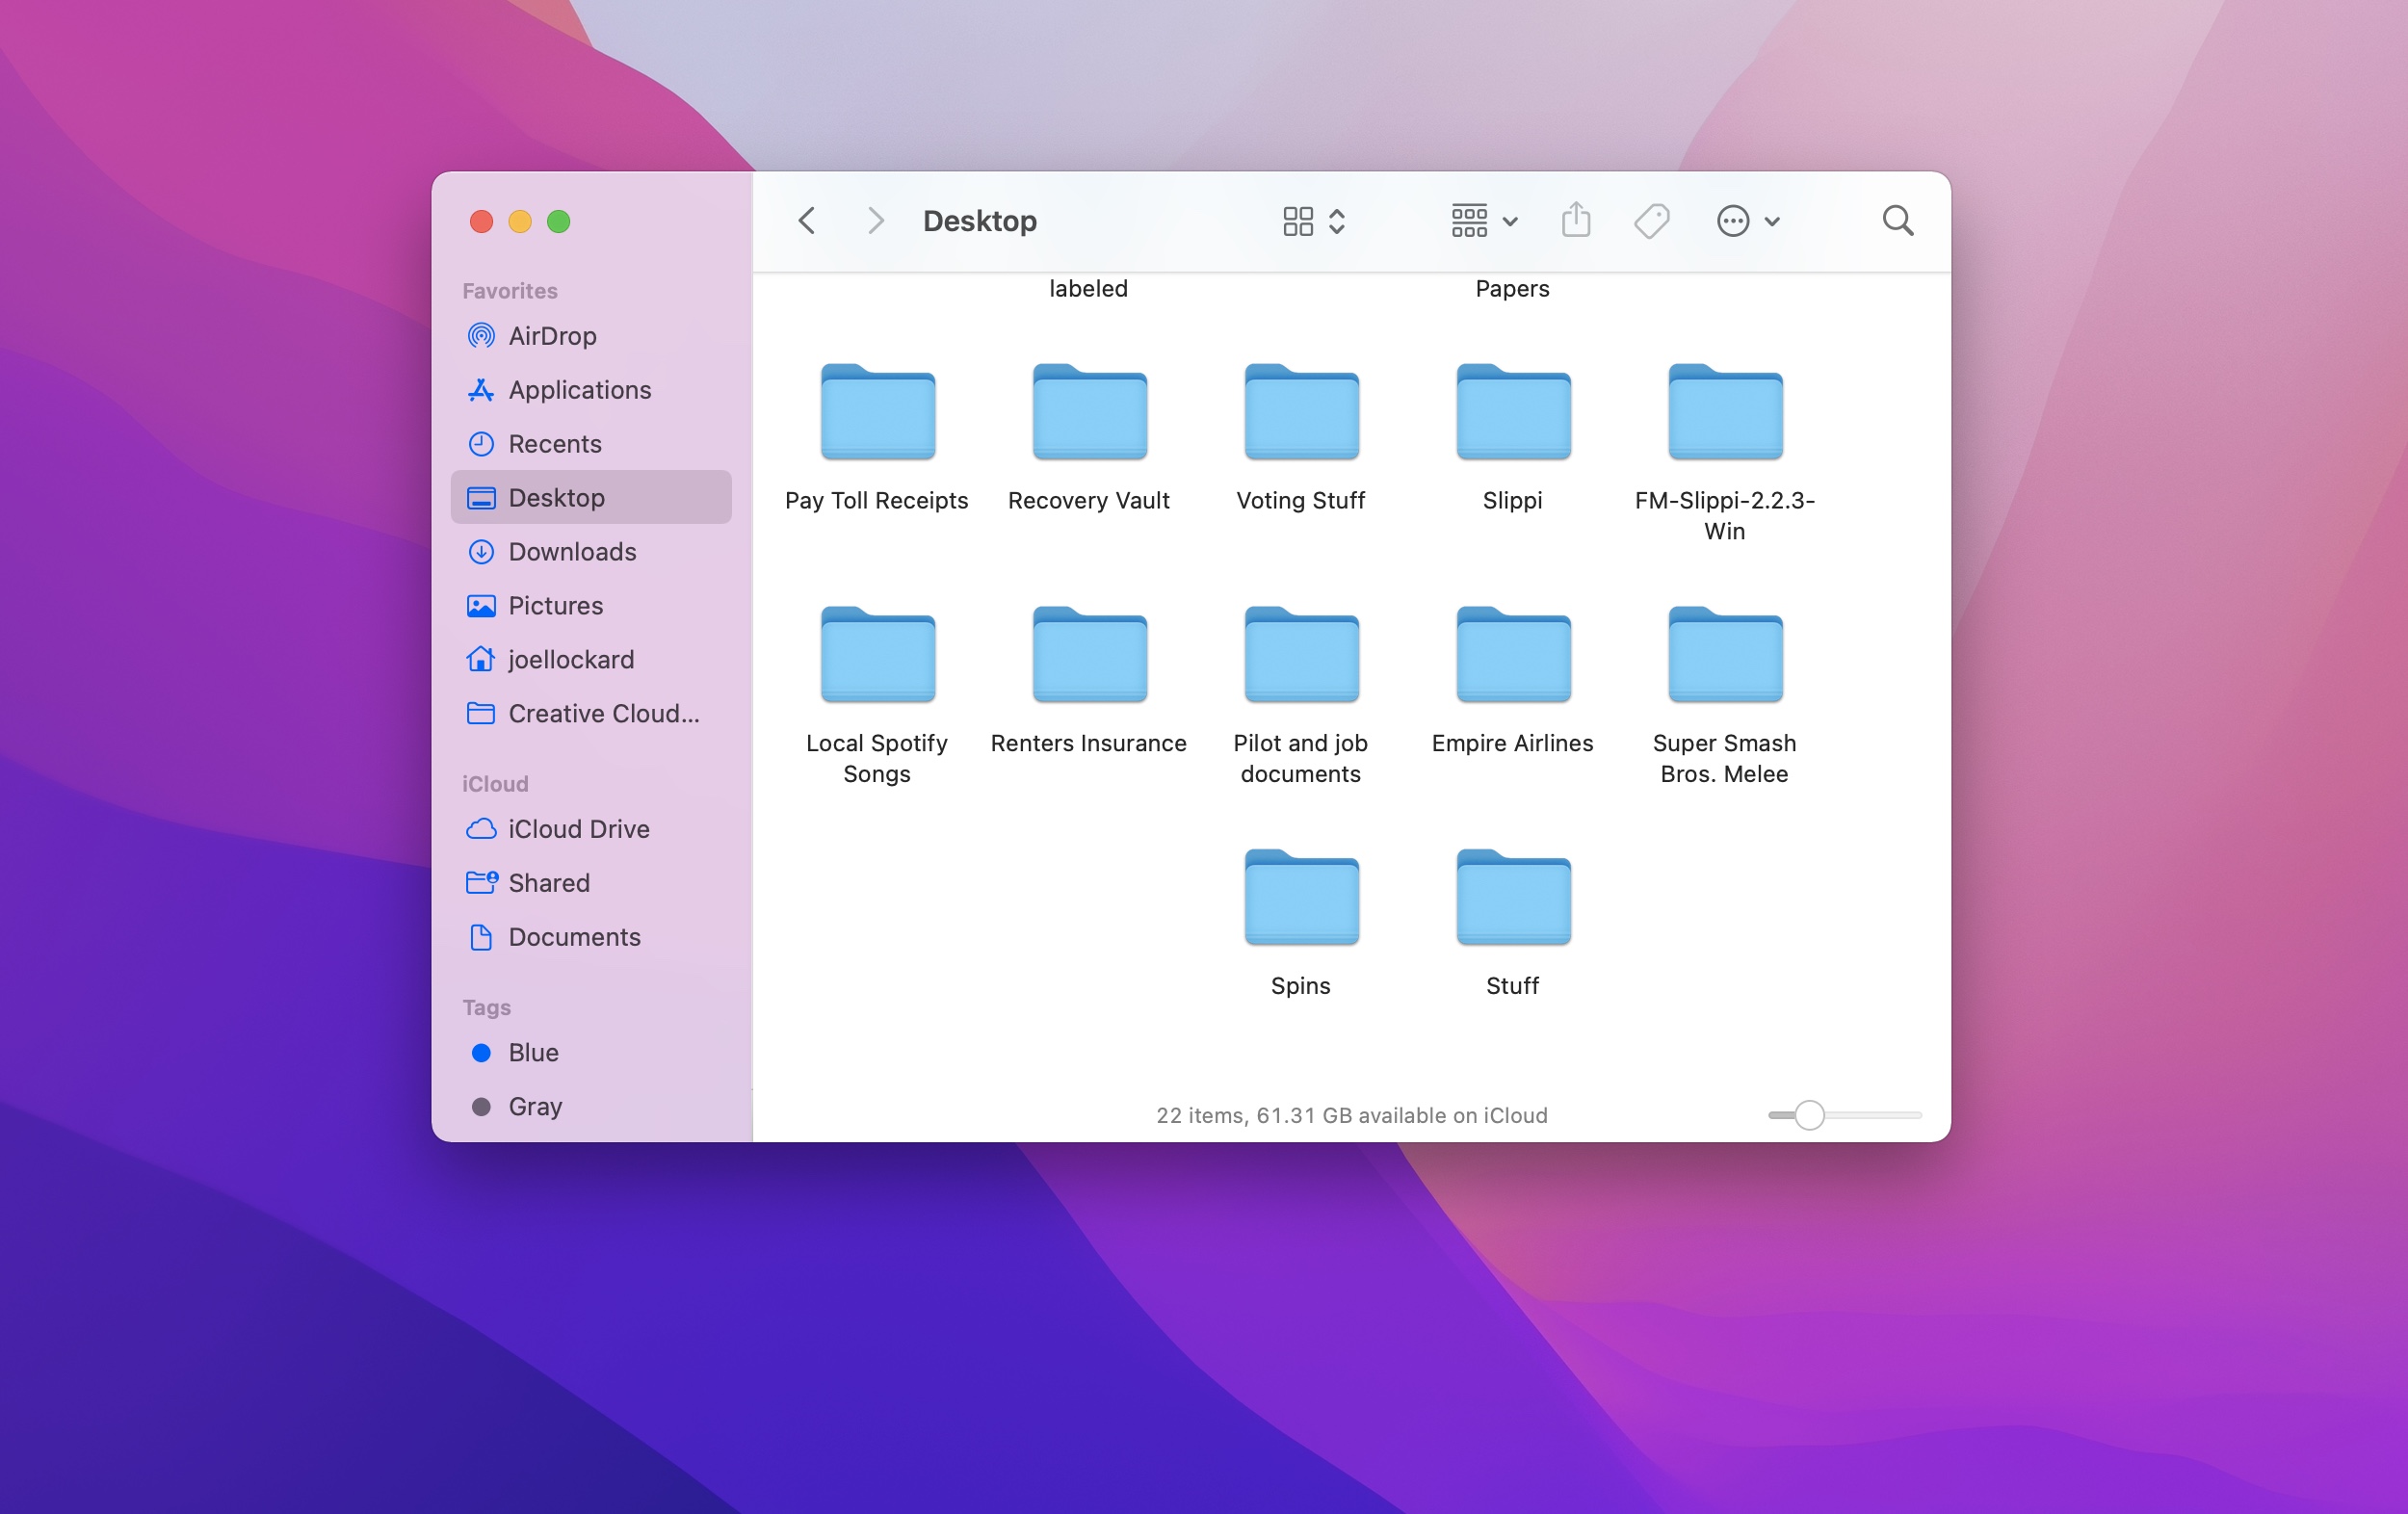Click the Tags section header
Screen dimensions: 2408x1514
point(486,1007)
